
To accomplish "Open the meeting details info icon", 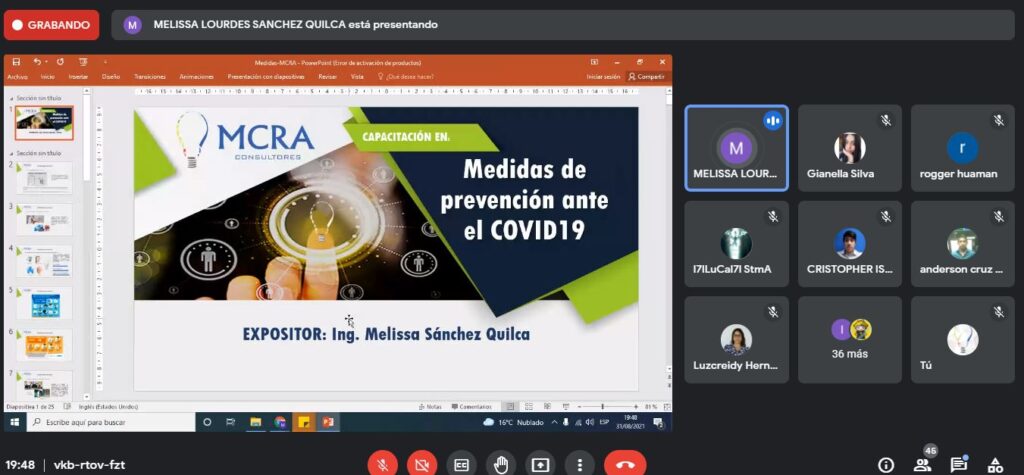I will click(885, 464).
